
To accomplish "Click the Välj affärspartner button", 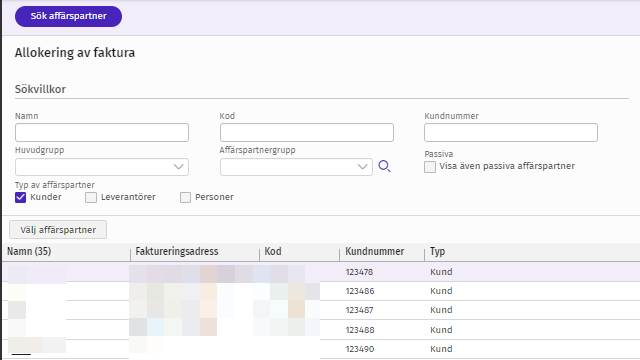I will click(58, 230).
